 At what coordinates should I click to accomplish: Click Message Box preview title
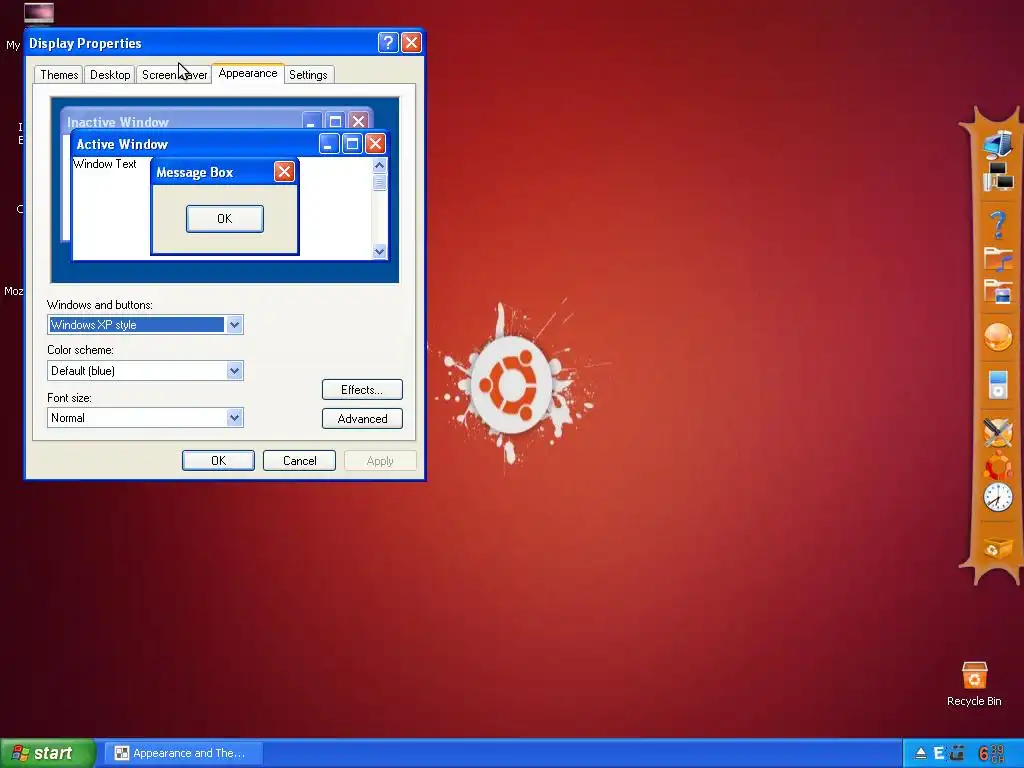195,172
